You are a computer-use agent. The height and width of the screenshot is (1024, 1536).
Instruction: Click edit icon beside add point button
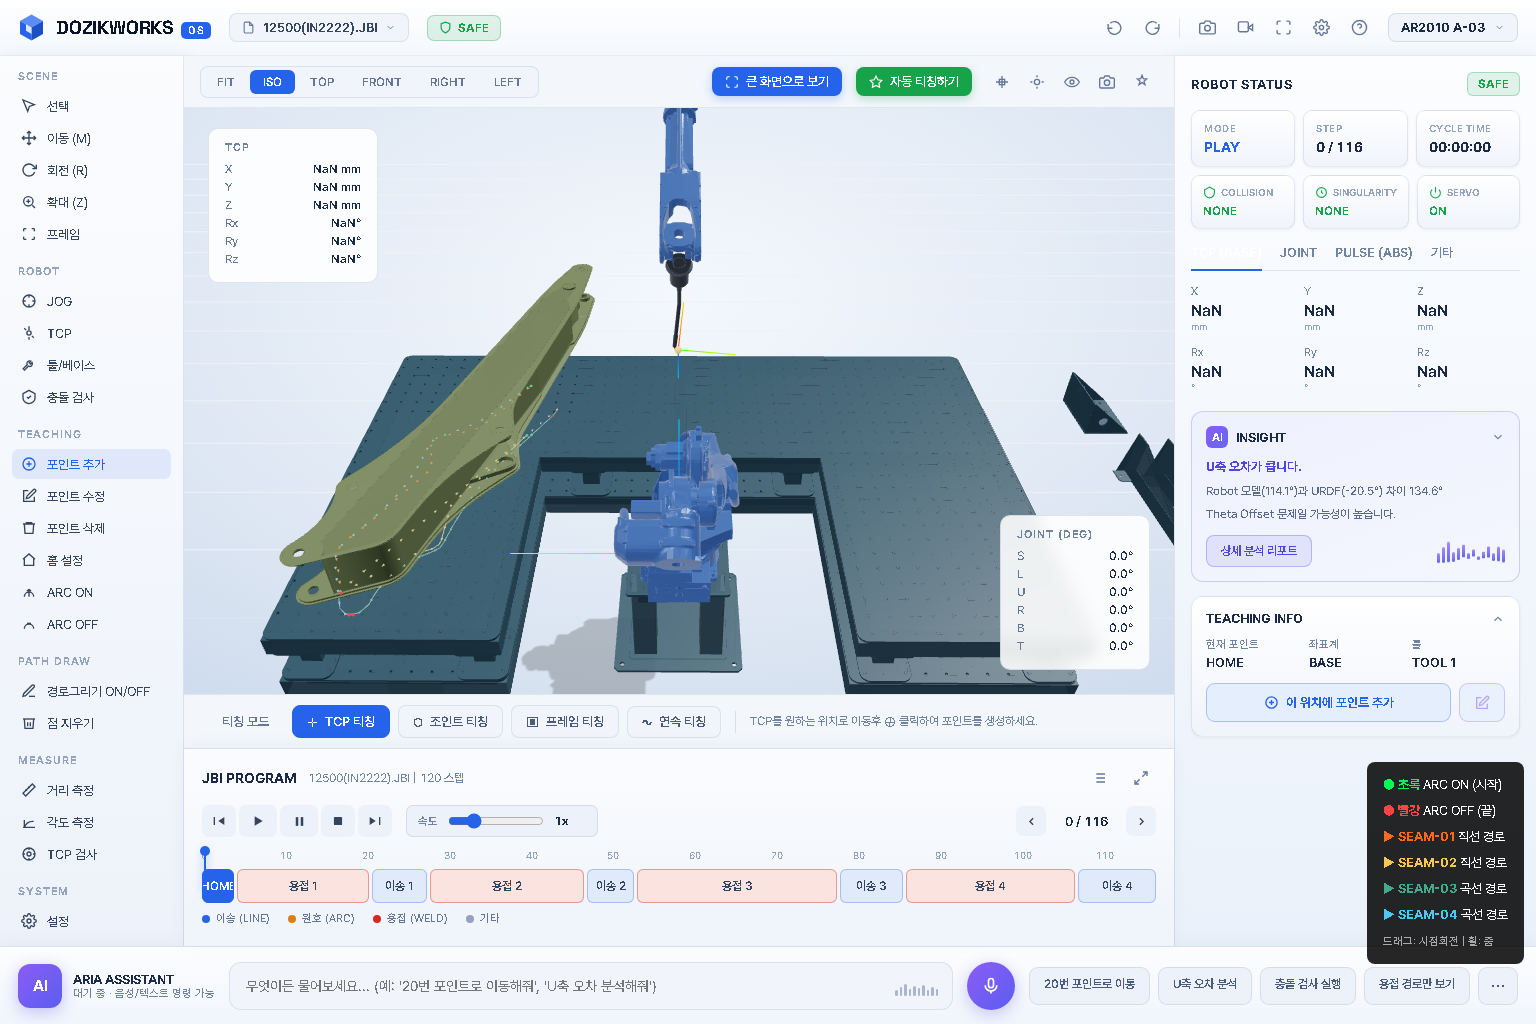[1482, 702]
